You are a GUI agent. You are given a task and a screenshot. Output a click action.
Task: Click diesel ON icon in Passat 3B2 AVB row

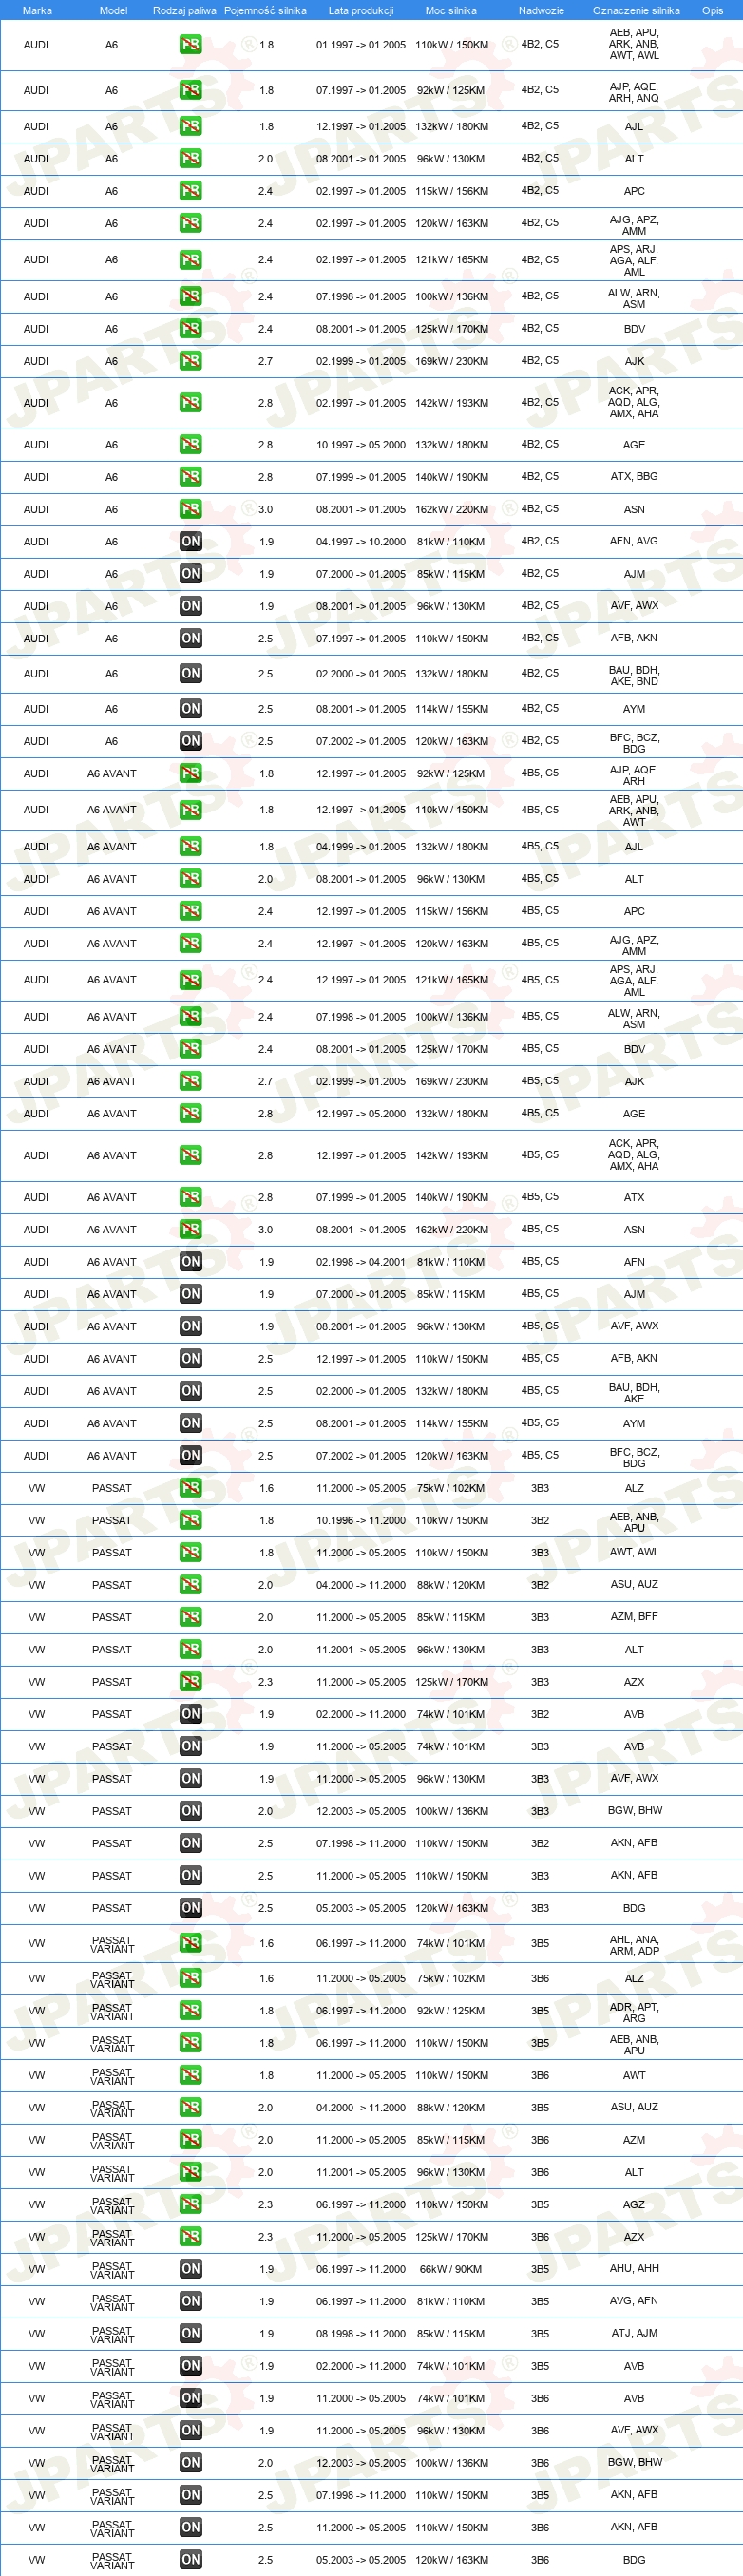(x=190, y=1714)
